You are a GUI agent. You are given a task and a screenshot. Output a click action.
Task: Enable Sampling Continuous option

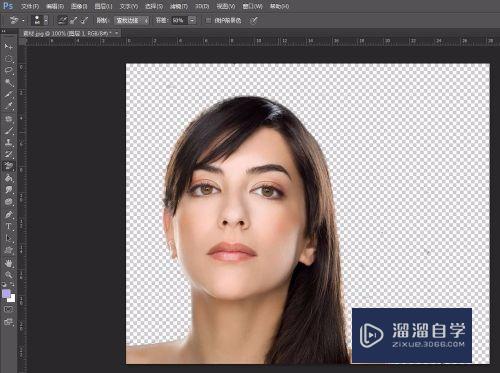click(62, 20)
